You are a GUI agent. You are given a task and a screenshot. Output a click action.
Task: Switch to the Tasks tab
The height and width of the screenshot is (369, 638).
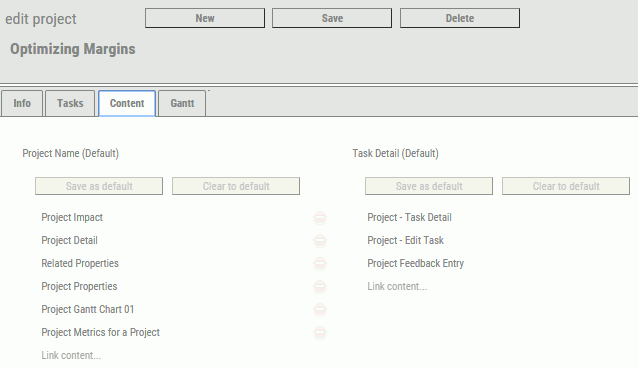pos(70,103)
